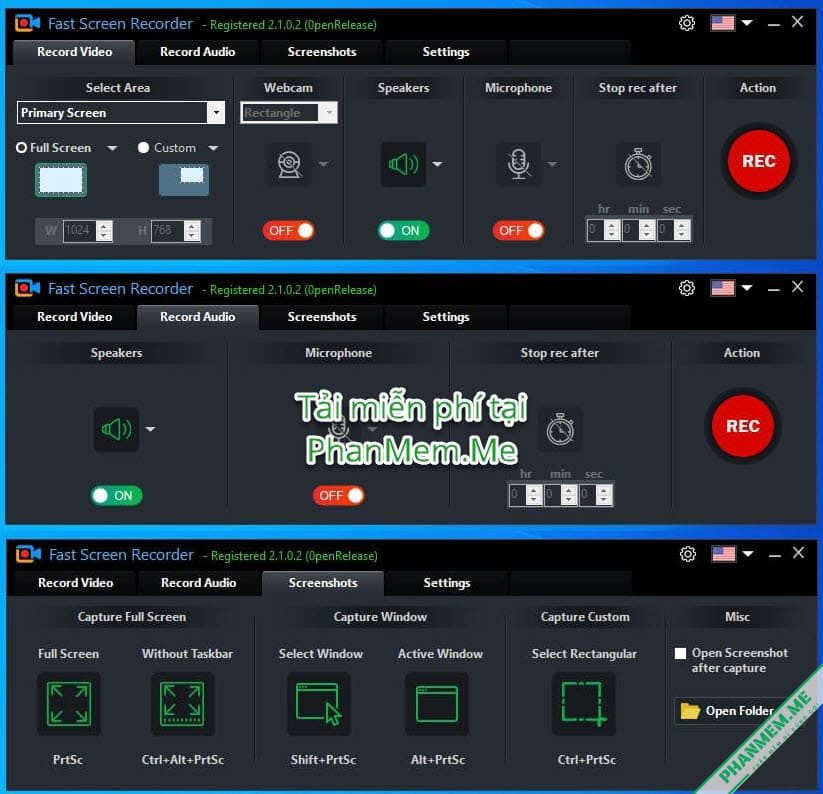Click app logo in Record Audio window

click(x=27, y=288)
